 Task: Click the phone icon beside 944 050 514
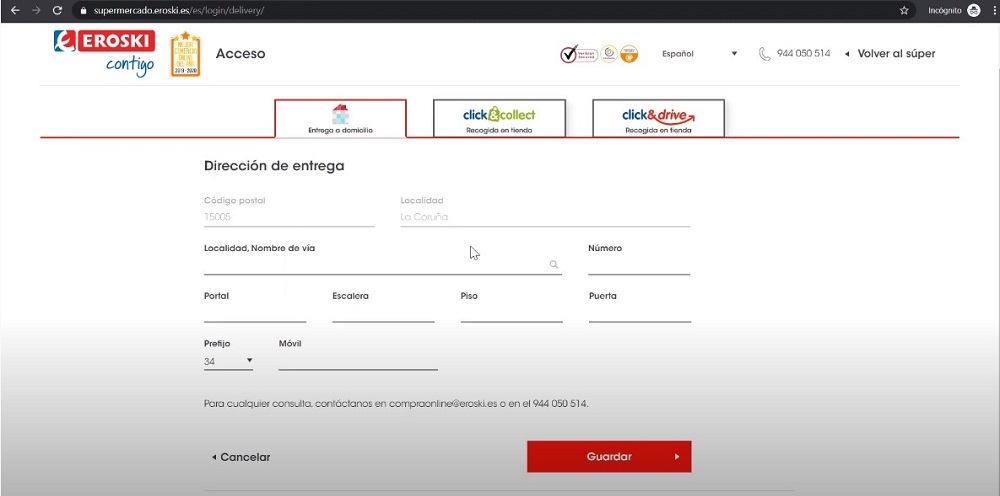point(765,54)
